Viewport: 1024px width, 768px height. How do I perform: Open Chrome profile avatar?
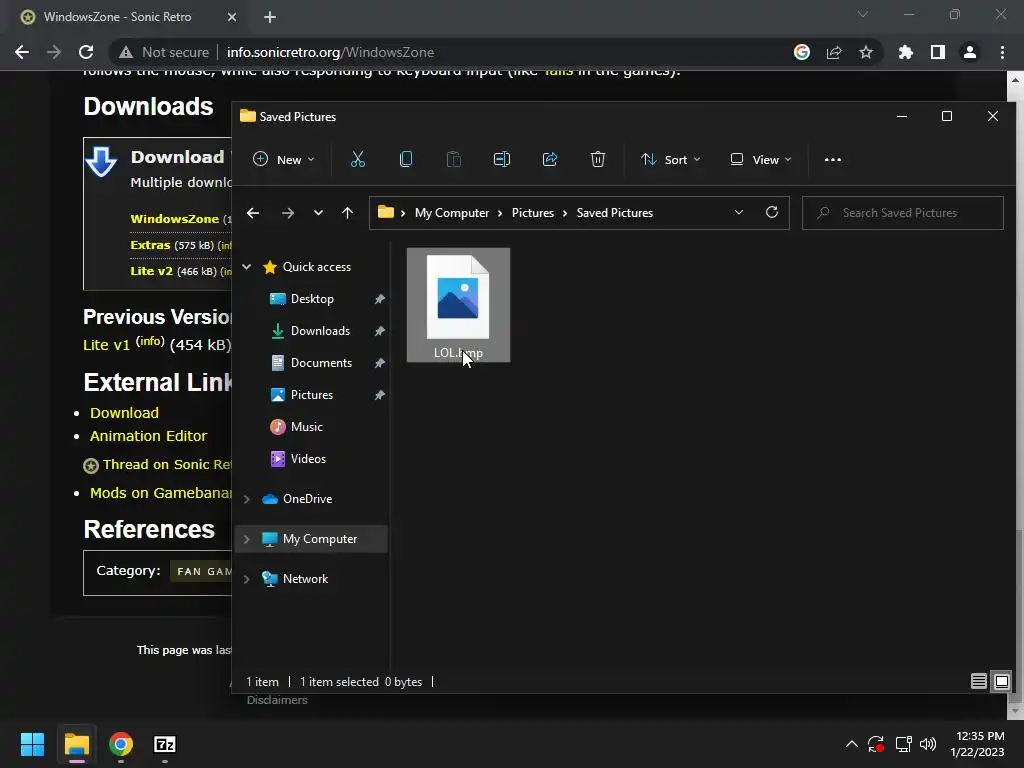(970, 52)
